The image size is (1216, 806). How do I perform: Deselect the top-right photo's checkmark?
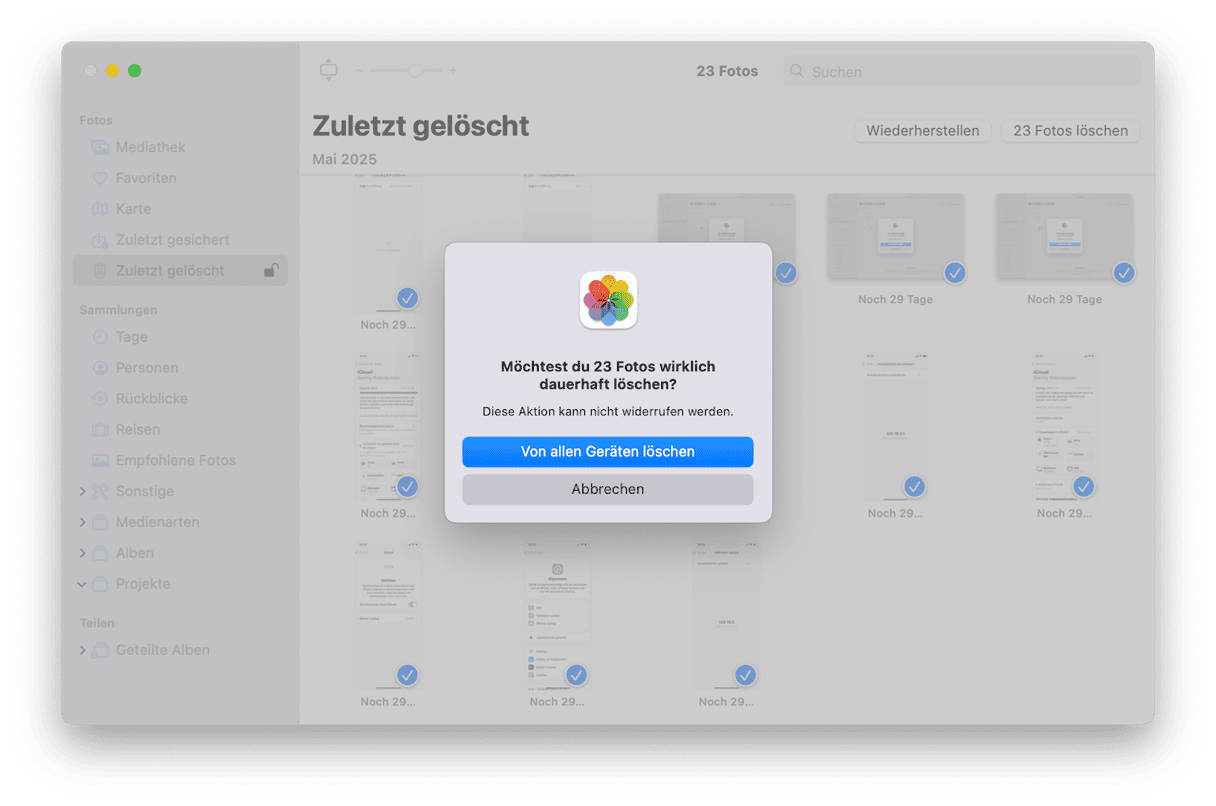tap(1123, 272)
